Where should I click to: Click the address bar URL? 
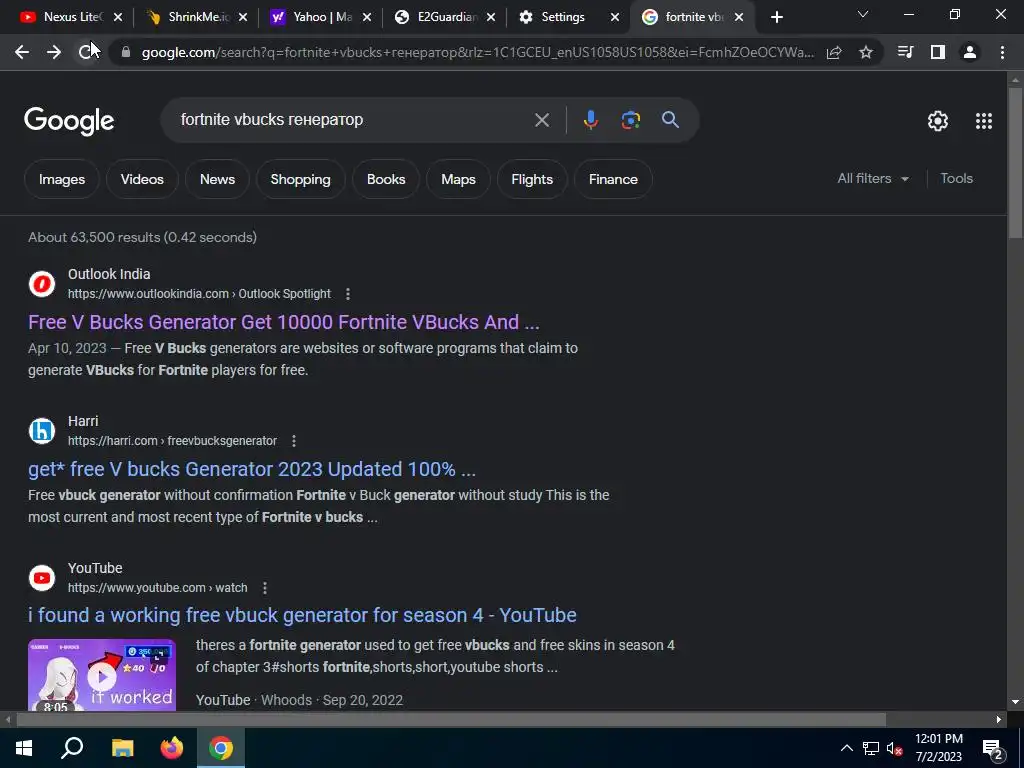tap(477, 52)
